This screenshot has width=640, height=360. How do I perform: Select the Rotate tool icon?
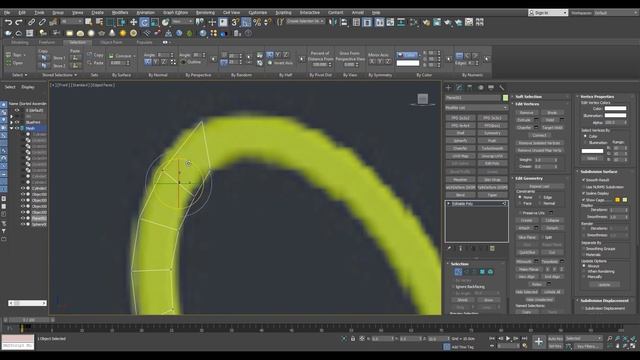(144, 22)
